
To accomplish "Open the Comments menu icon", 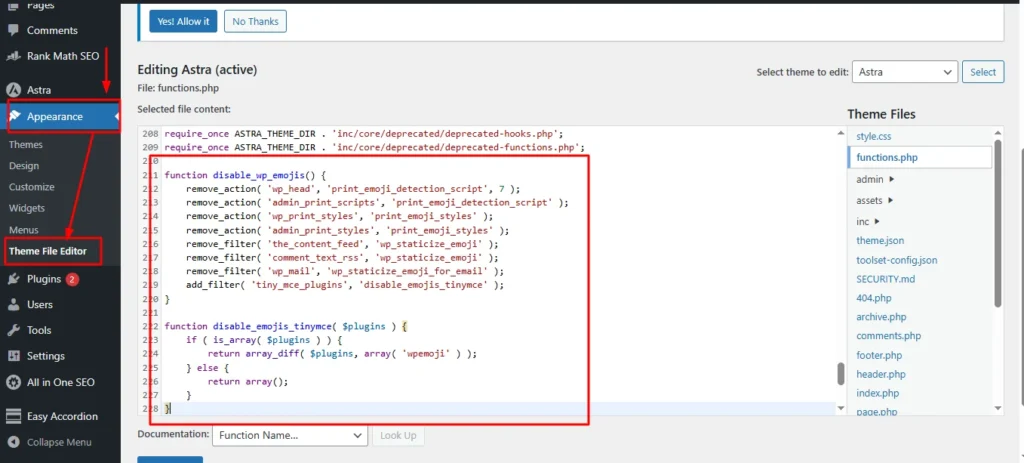I will (12, 30).
